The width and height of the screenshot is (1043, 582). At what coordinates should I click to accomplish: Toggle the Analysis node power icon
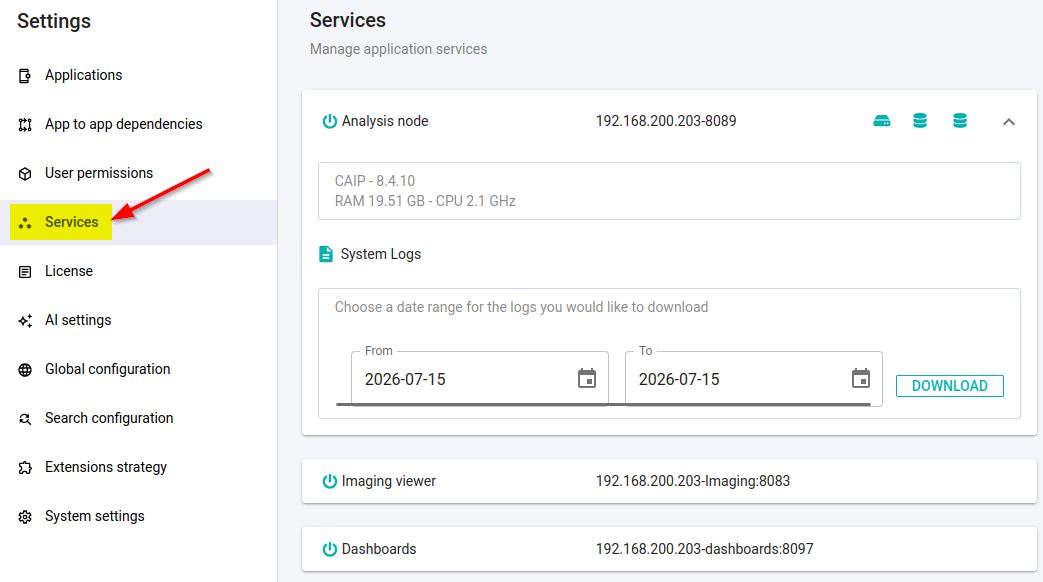click(x=329, y=121)
